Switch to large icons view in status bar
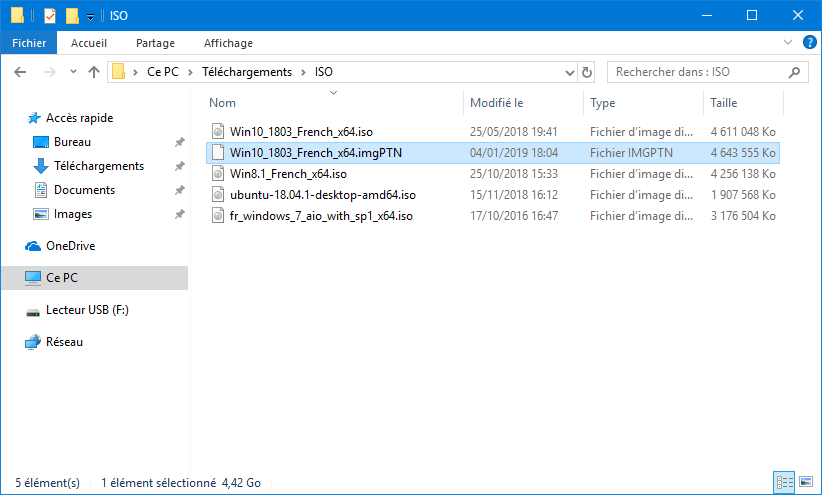The height and width of the screenshot is (495, 822). click(806, 482)
